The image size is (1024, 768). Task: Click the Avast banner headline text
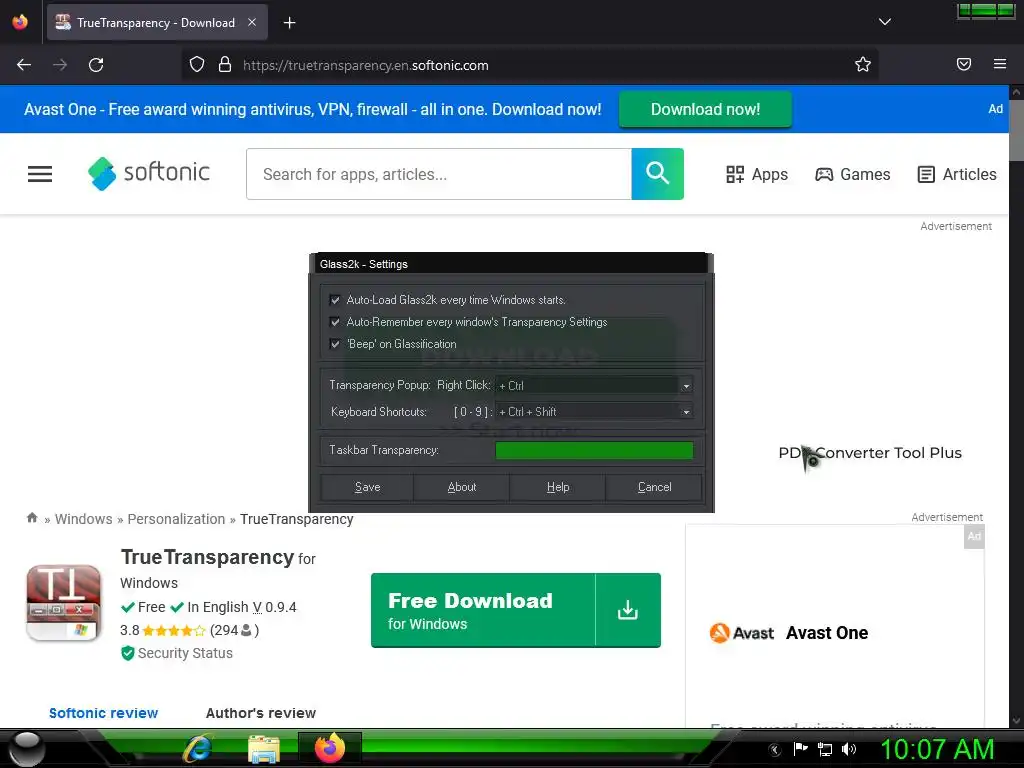pos(312,109)
